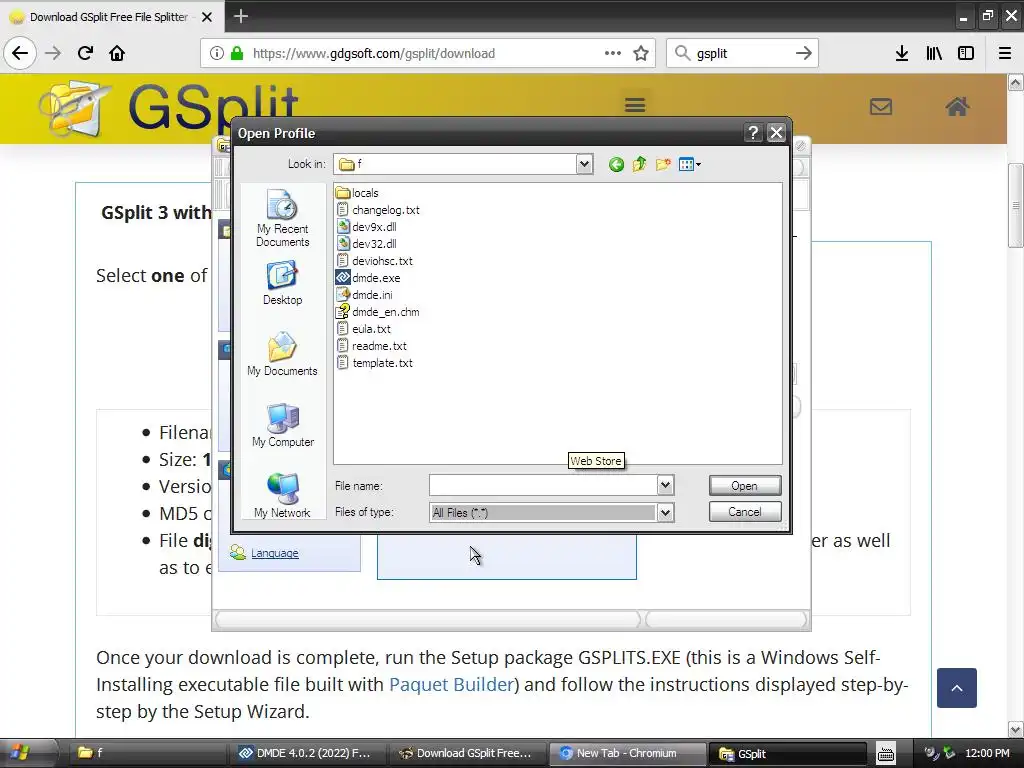Click the help question mark in Open Profile
The width and height of the screenshot is (1024, 768).
click(x=753, y=133)
